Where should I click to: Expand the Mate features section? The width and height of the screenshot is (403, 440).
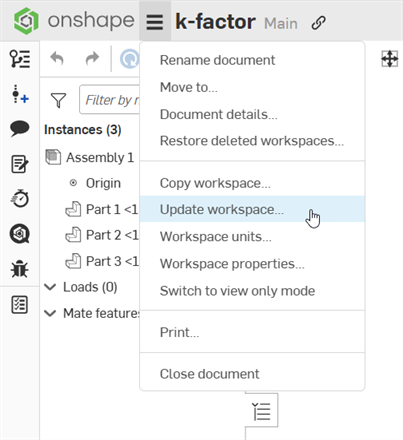[50, 313]
